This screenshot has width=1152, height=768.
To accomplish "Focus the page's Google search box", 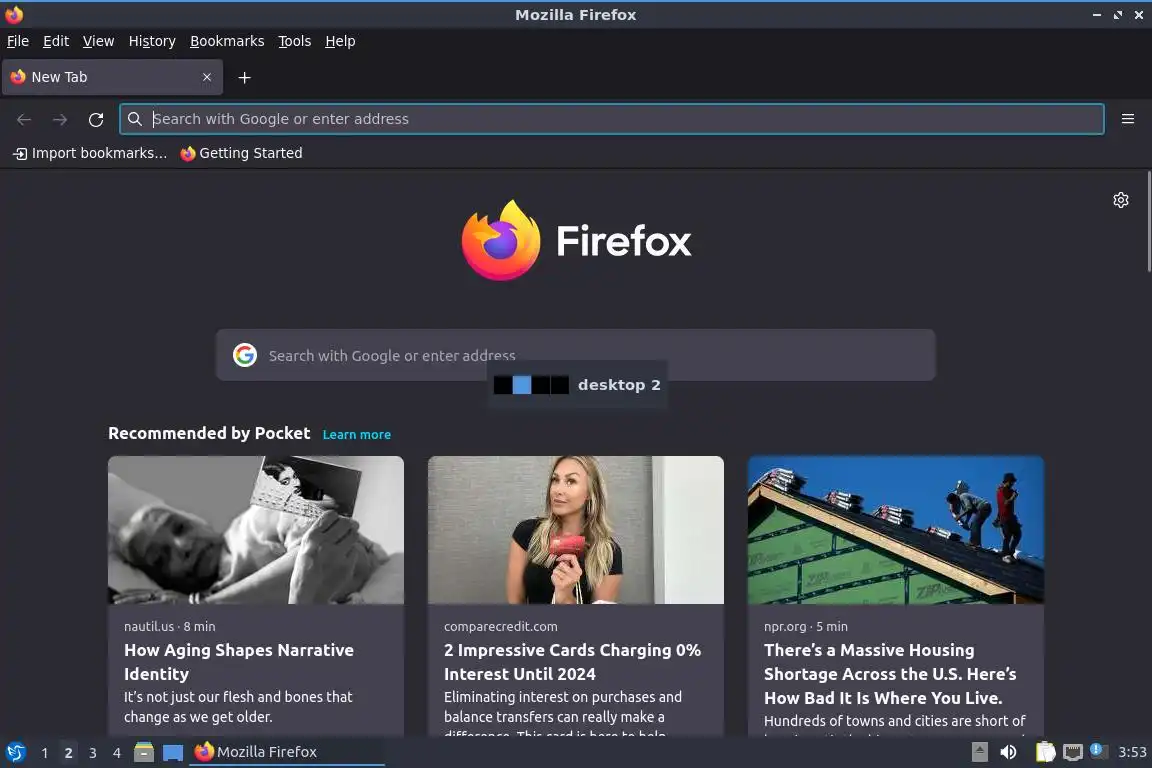I will [575, 355].
